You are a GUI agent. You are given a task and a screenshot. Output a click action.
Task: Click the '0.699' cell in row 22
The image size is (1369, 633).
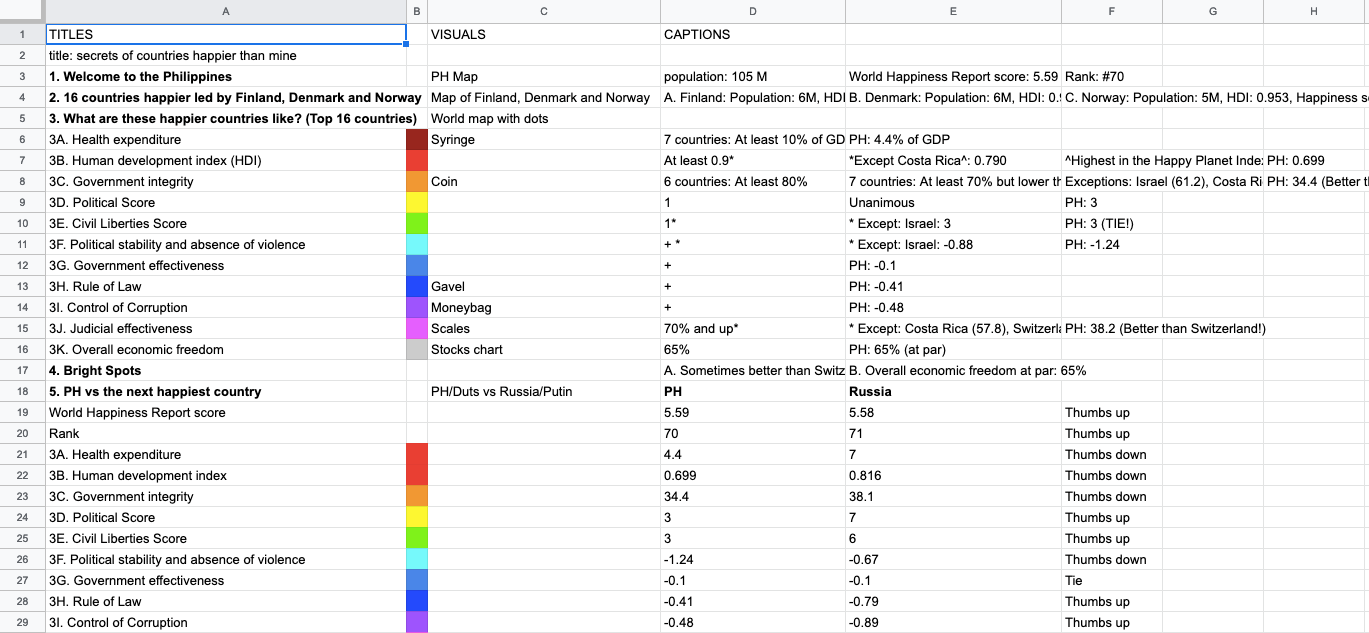753,475
